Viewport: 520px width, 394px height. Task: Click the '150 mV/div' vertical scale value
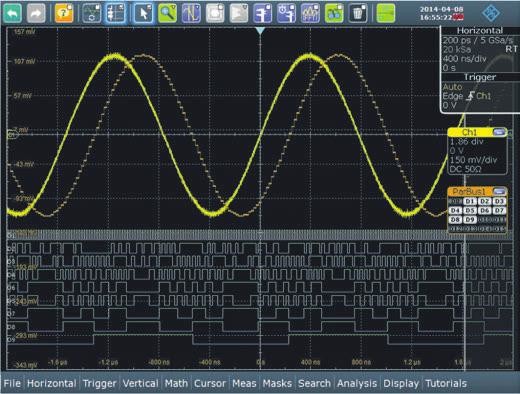(x=473, y=160)
